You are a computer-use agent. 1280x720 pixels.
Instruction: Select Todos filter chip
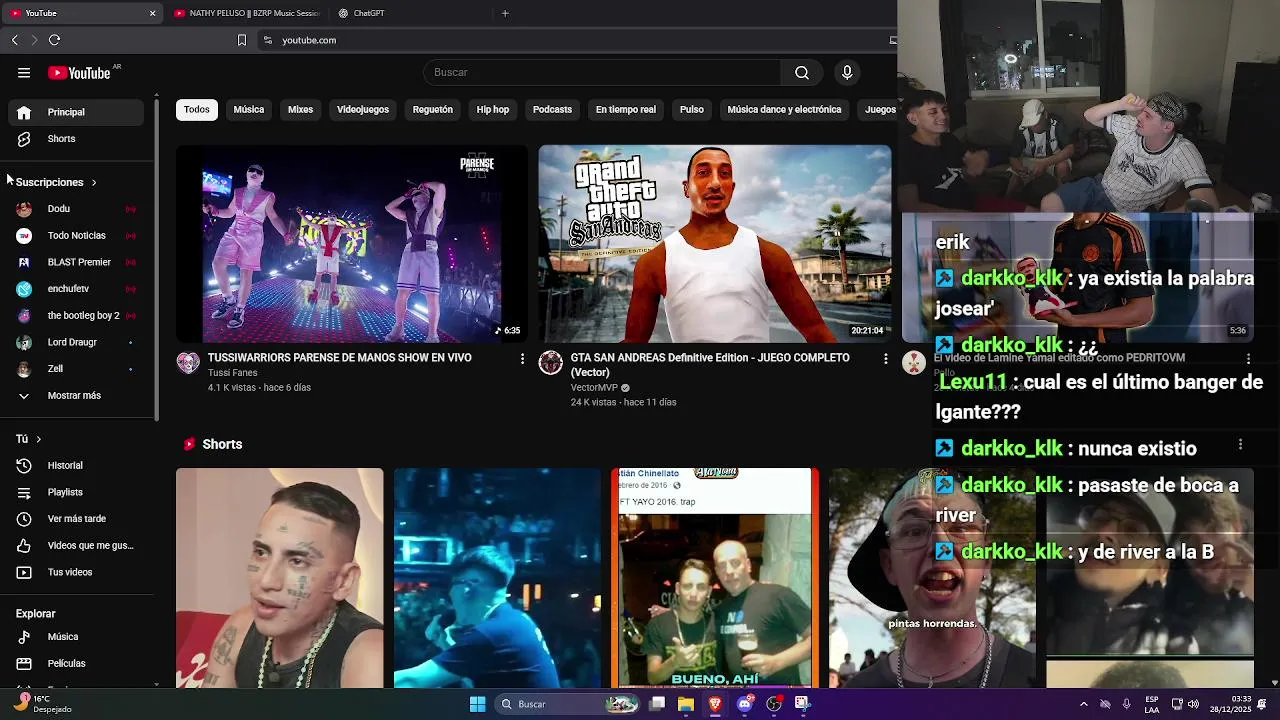click(197, 109)
